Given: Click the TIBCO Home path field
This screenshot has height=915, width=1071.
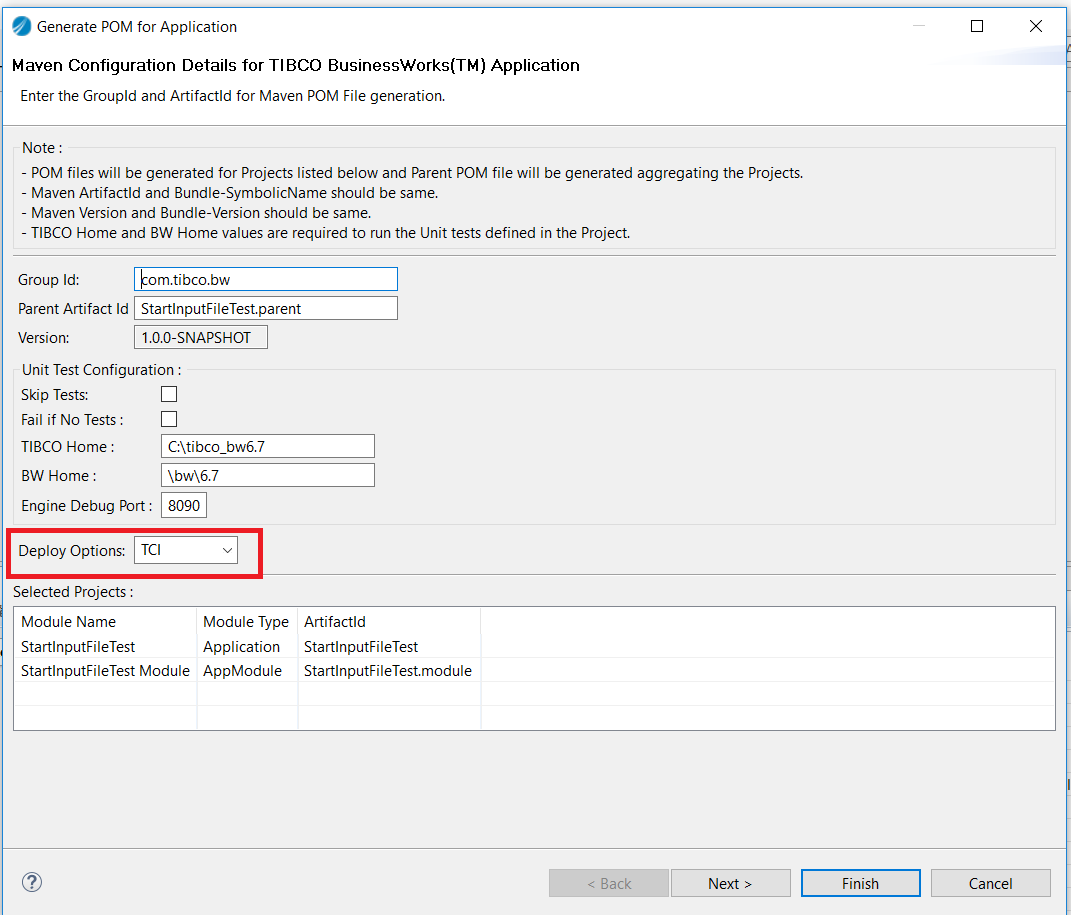Looking at the screenshot, I should [x=268, y=447].
